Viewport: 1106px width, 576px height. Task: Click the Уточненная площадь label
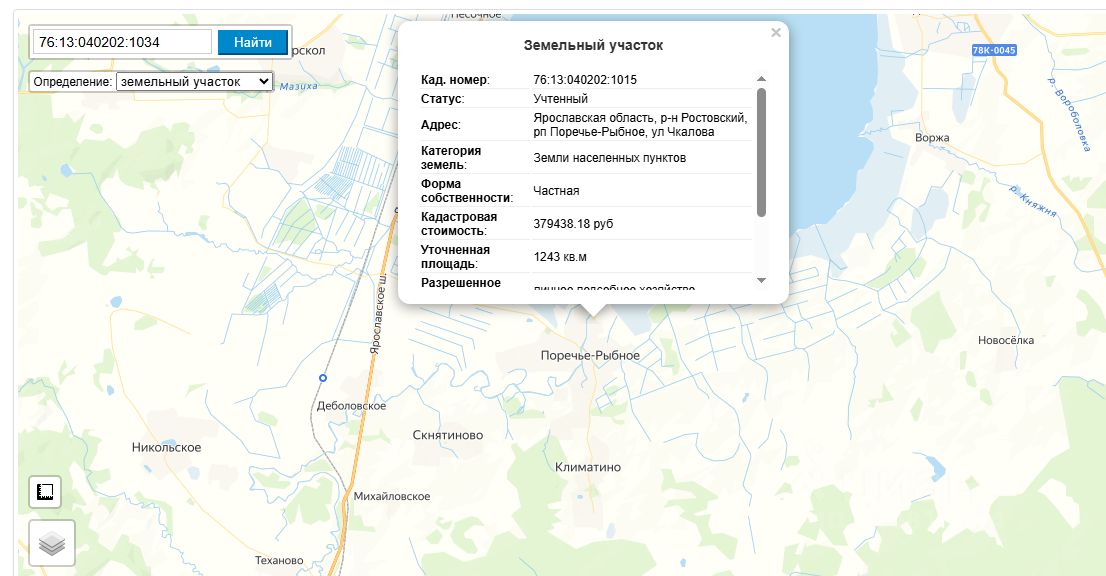(455, 257)
